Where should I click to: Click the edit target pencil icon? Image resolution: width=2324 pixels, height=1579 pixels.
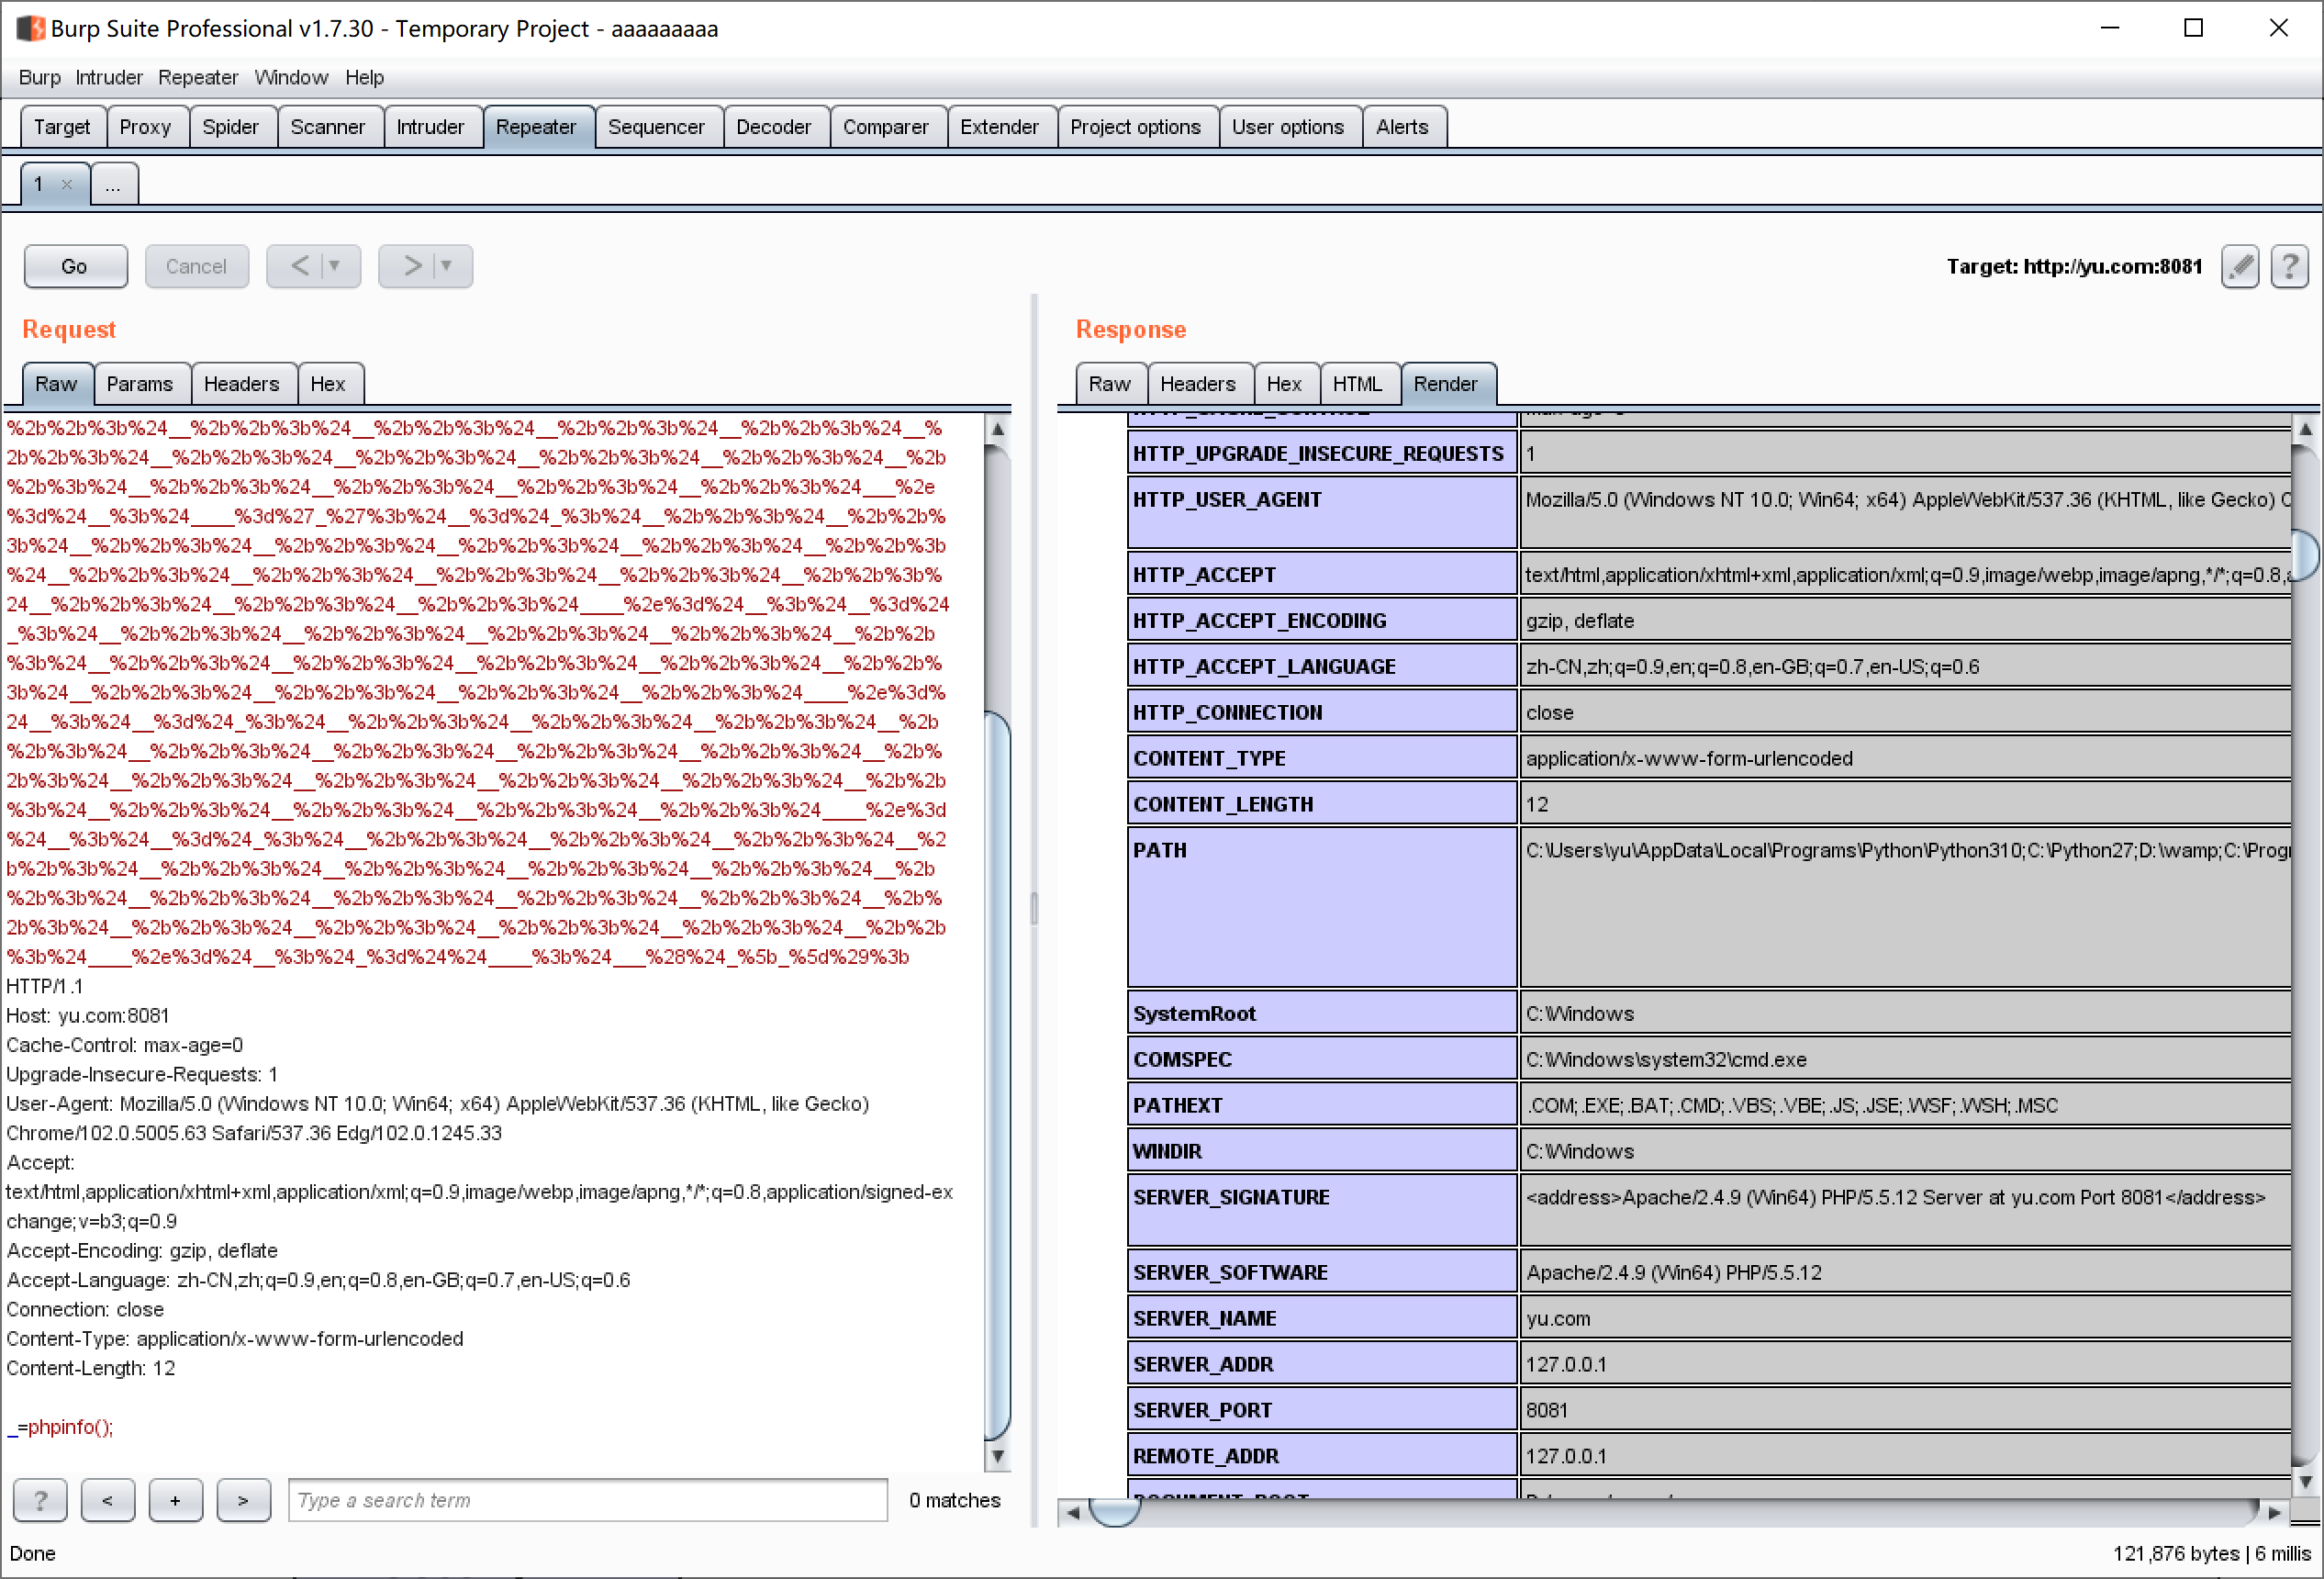coord(2240,266)
